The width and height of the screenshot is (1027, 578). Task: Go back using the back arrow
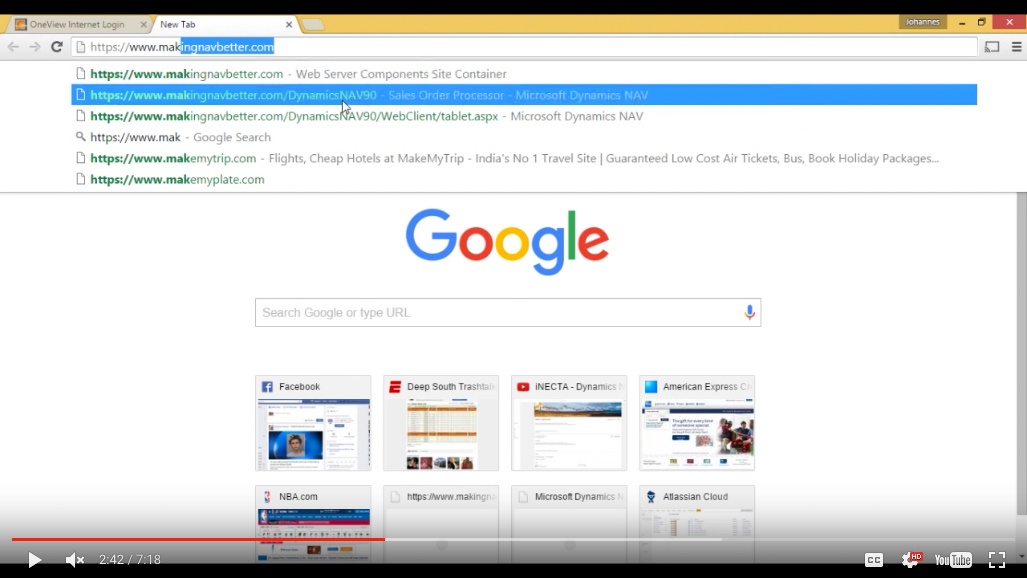[x=13, y=47]
